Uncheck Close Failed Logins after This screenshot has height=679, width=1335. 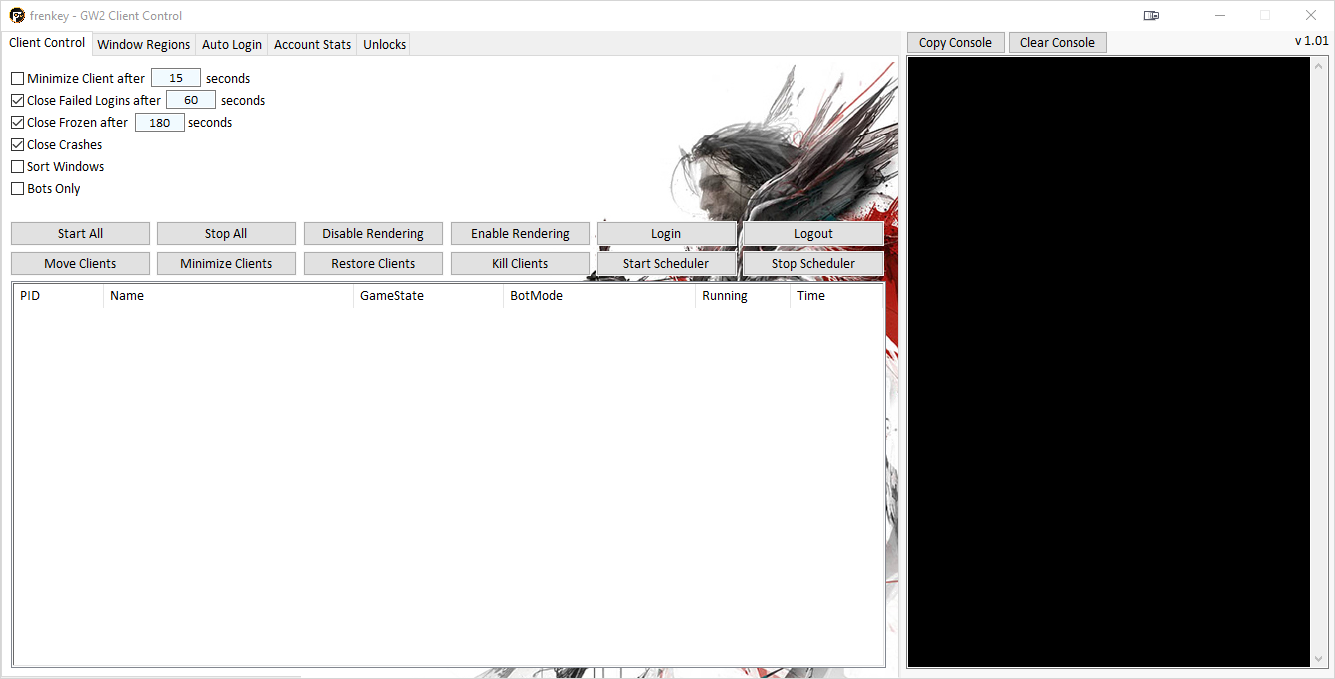(18, 101)
